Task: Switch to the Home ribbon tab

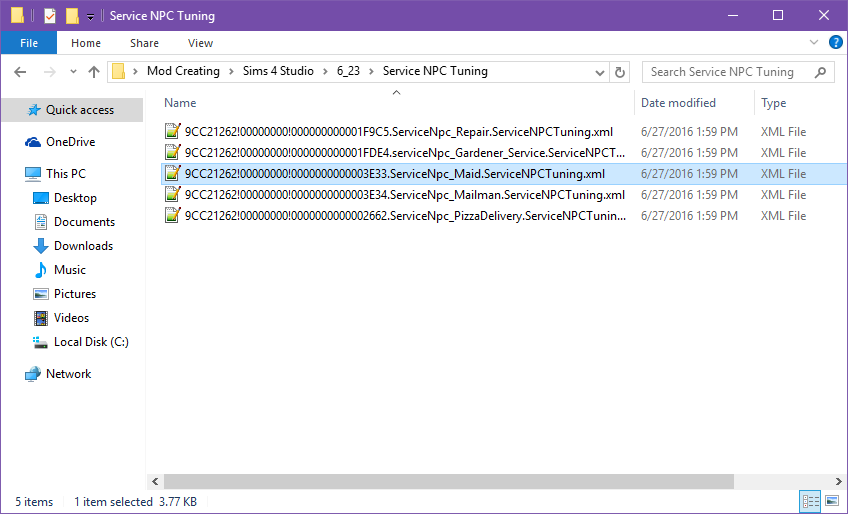Action: pos(85,43)
